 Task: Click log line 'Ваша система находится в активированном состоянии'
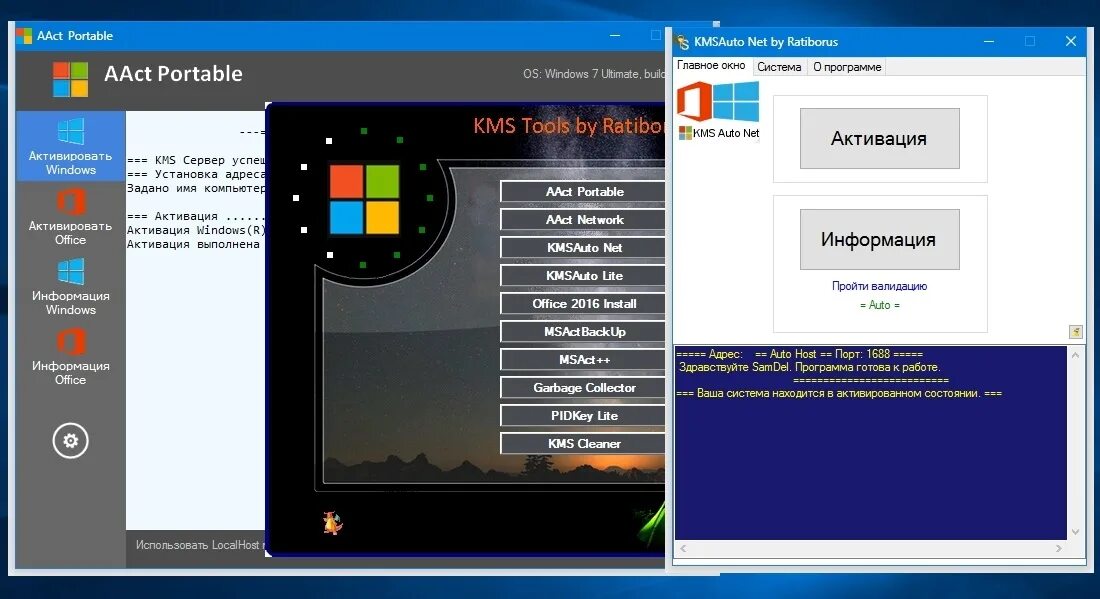(839, 393)
